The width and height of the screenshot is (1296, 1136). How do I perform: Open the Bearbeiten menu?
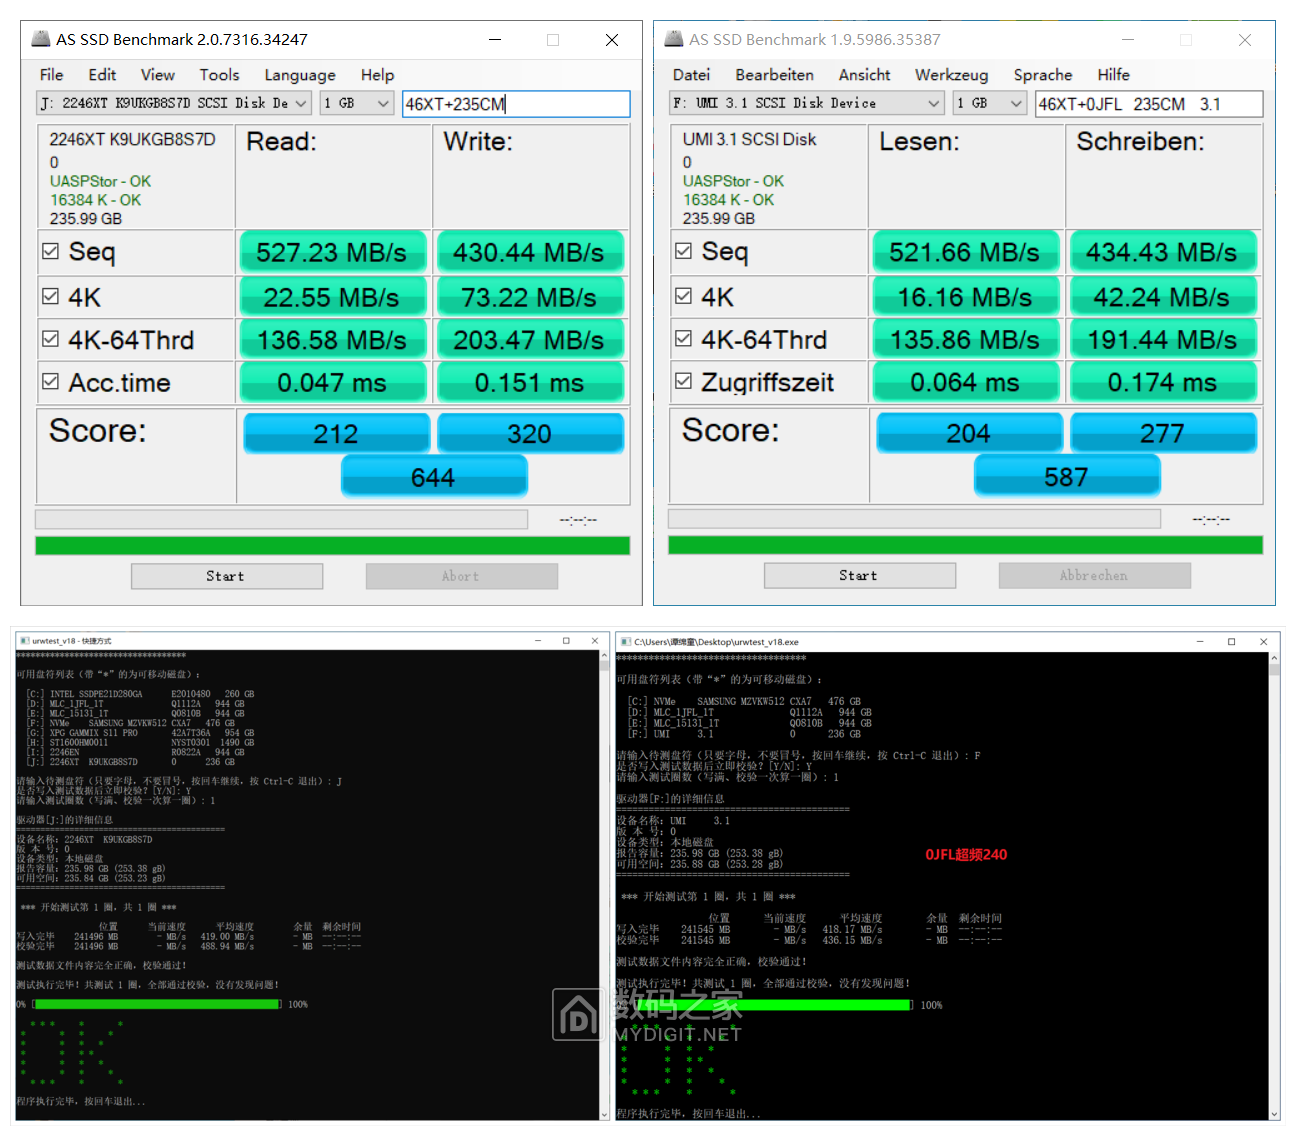(774, 74)
